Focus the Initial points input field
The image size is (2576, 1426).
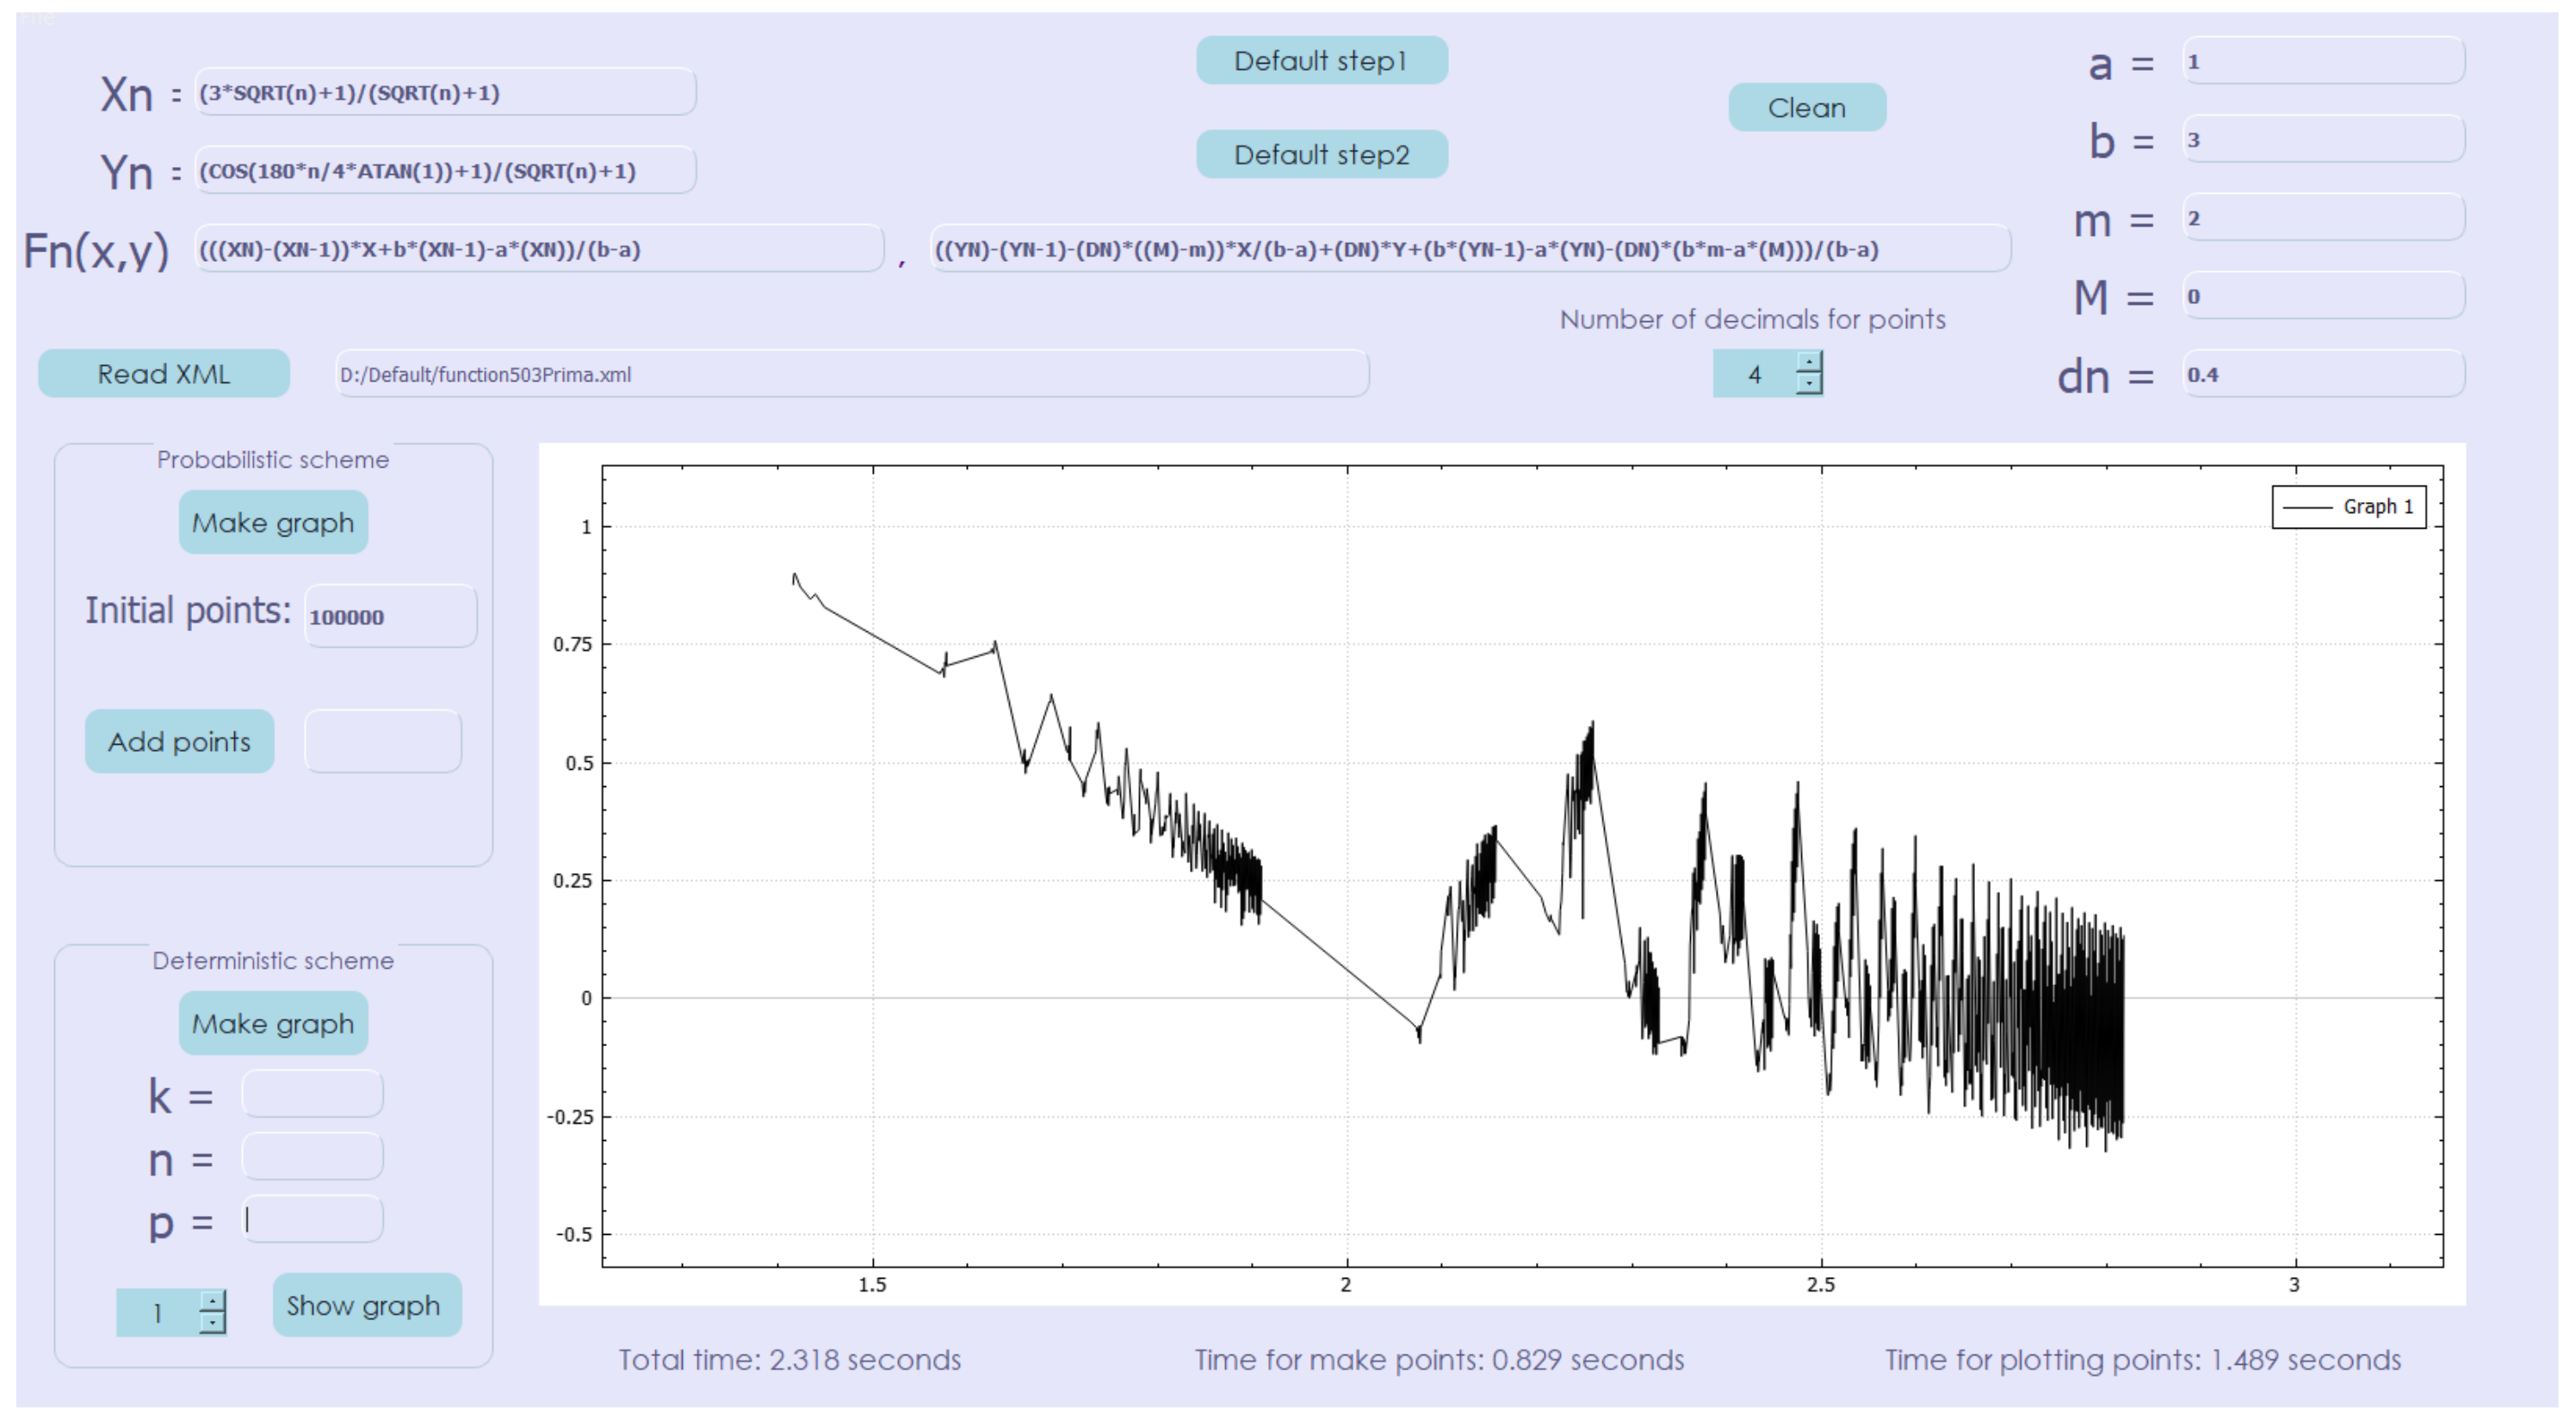[390, 616]
